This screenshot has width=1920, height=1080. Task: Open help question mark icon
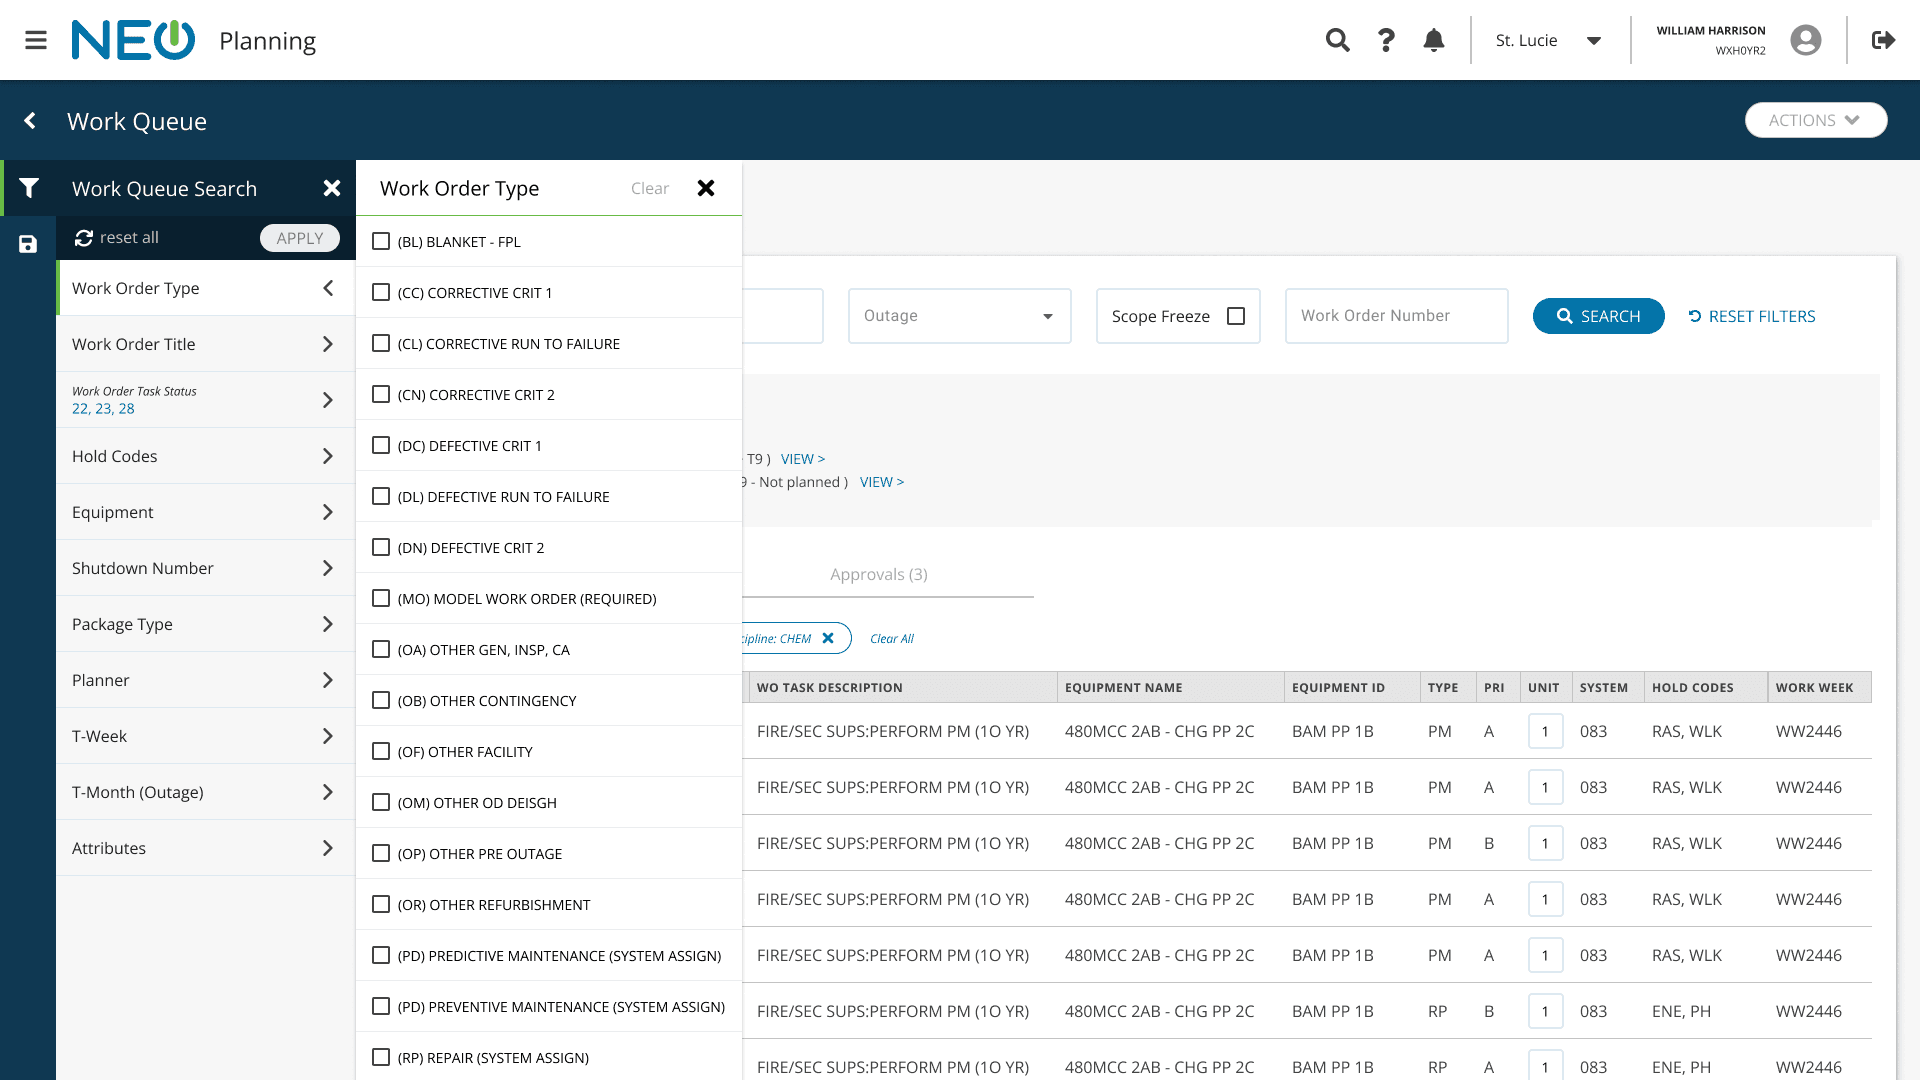[x=1385, y=40]
